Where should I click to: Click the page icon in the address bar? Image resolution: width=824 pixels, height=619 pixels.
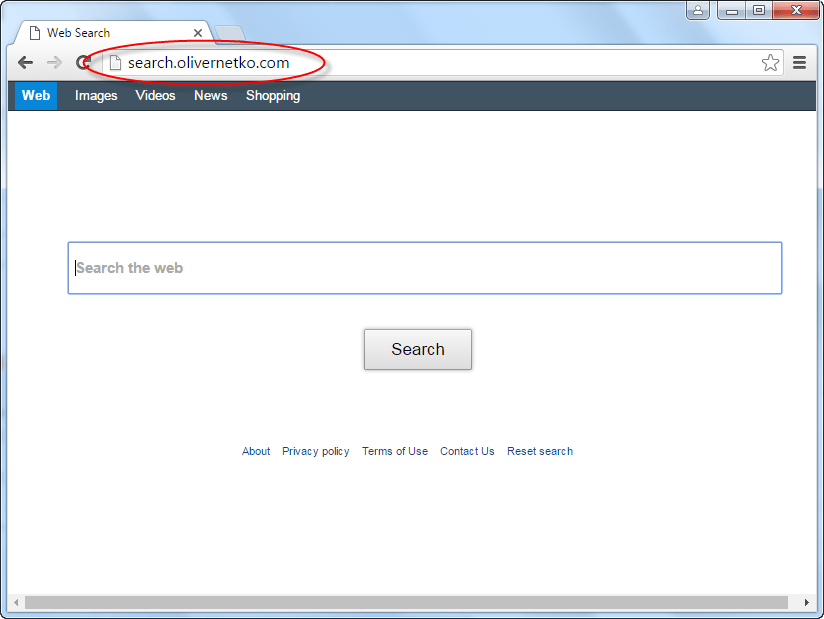[x=115, y=63]
